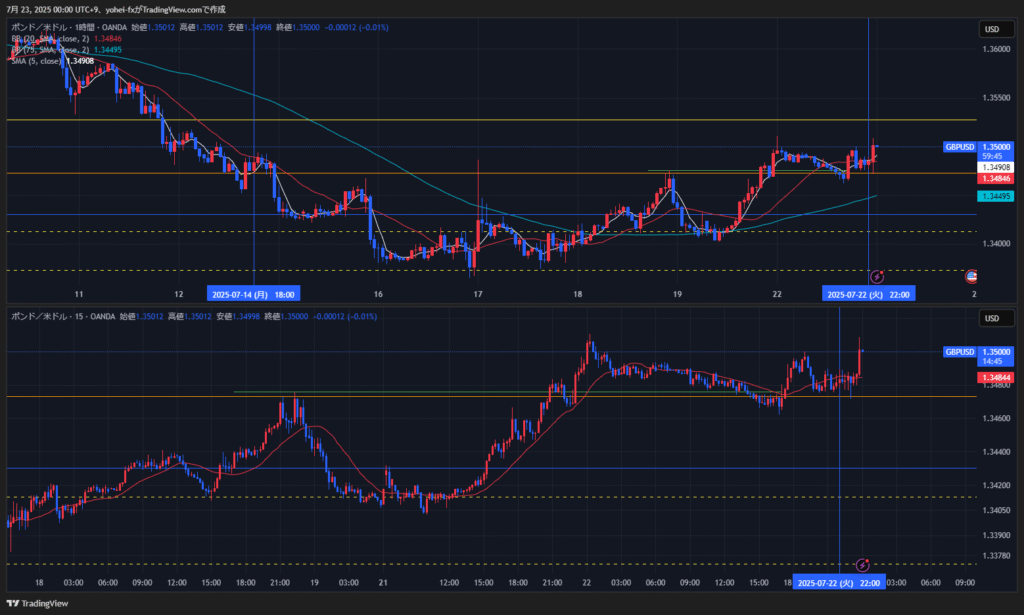Click the GBPUSD symbol label on the hourly chart
Image resolution: width=1024 pixels, height=615 pixels.
click(x=959, y=147)
